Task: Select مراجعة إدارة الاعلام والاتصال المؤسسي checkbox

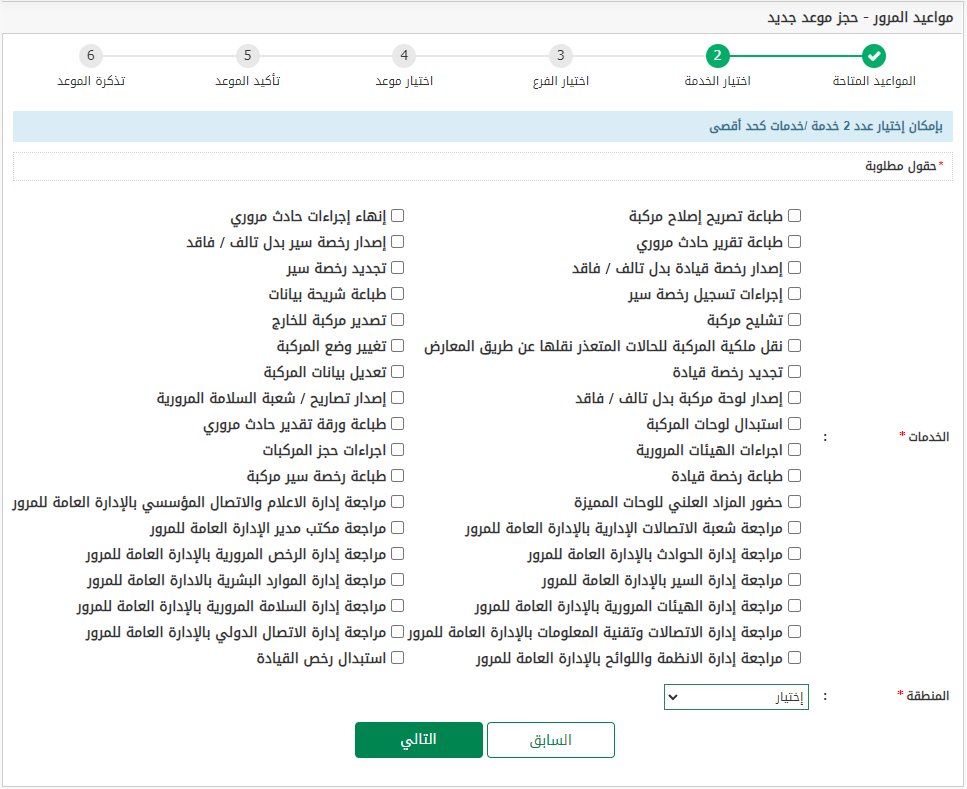Action: 398,502
